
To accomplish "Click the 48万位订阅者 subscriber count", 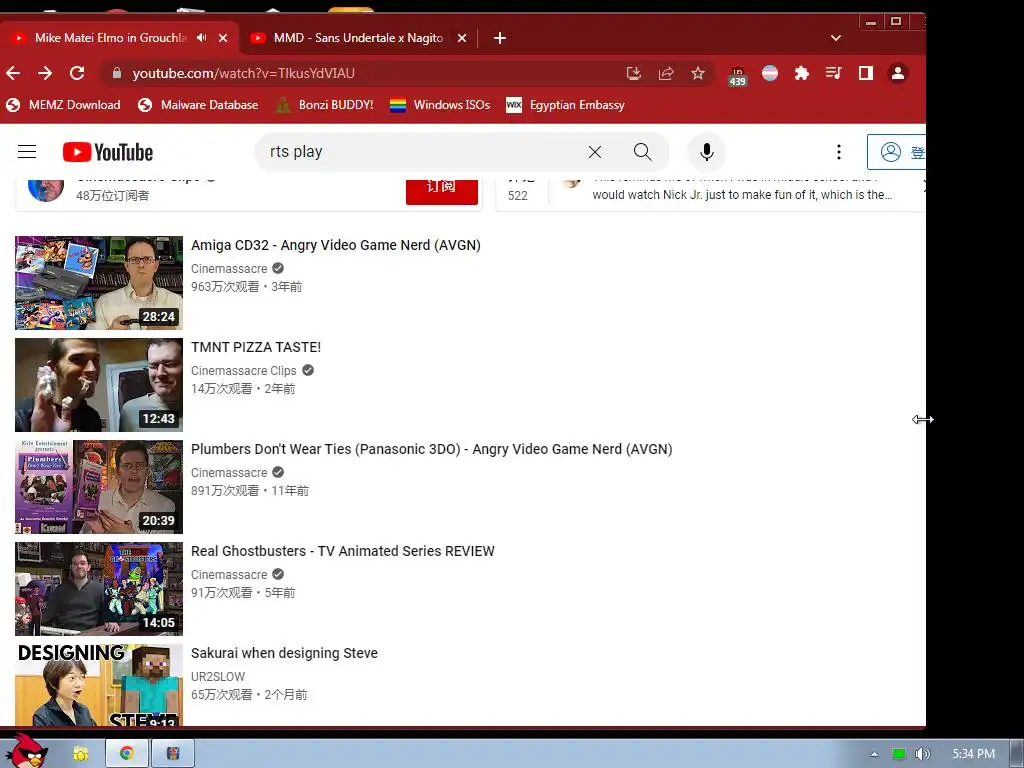I will (x=112, y=195).
